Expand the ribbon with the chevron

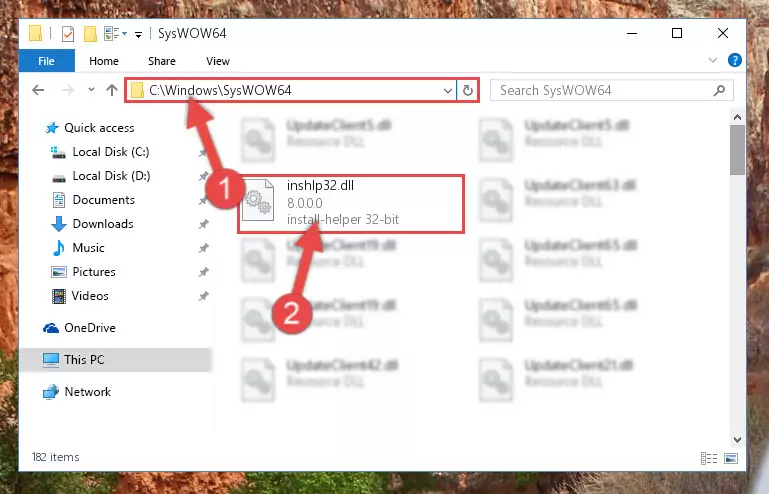[x=713, y=60]
